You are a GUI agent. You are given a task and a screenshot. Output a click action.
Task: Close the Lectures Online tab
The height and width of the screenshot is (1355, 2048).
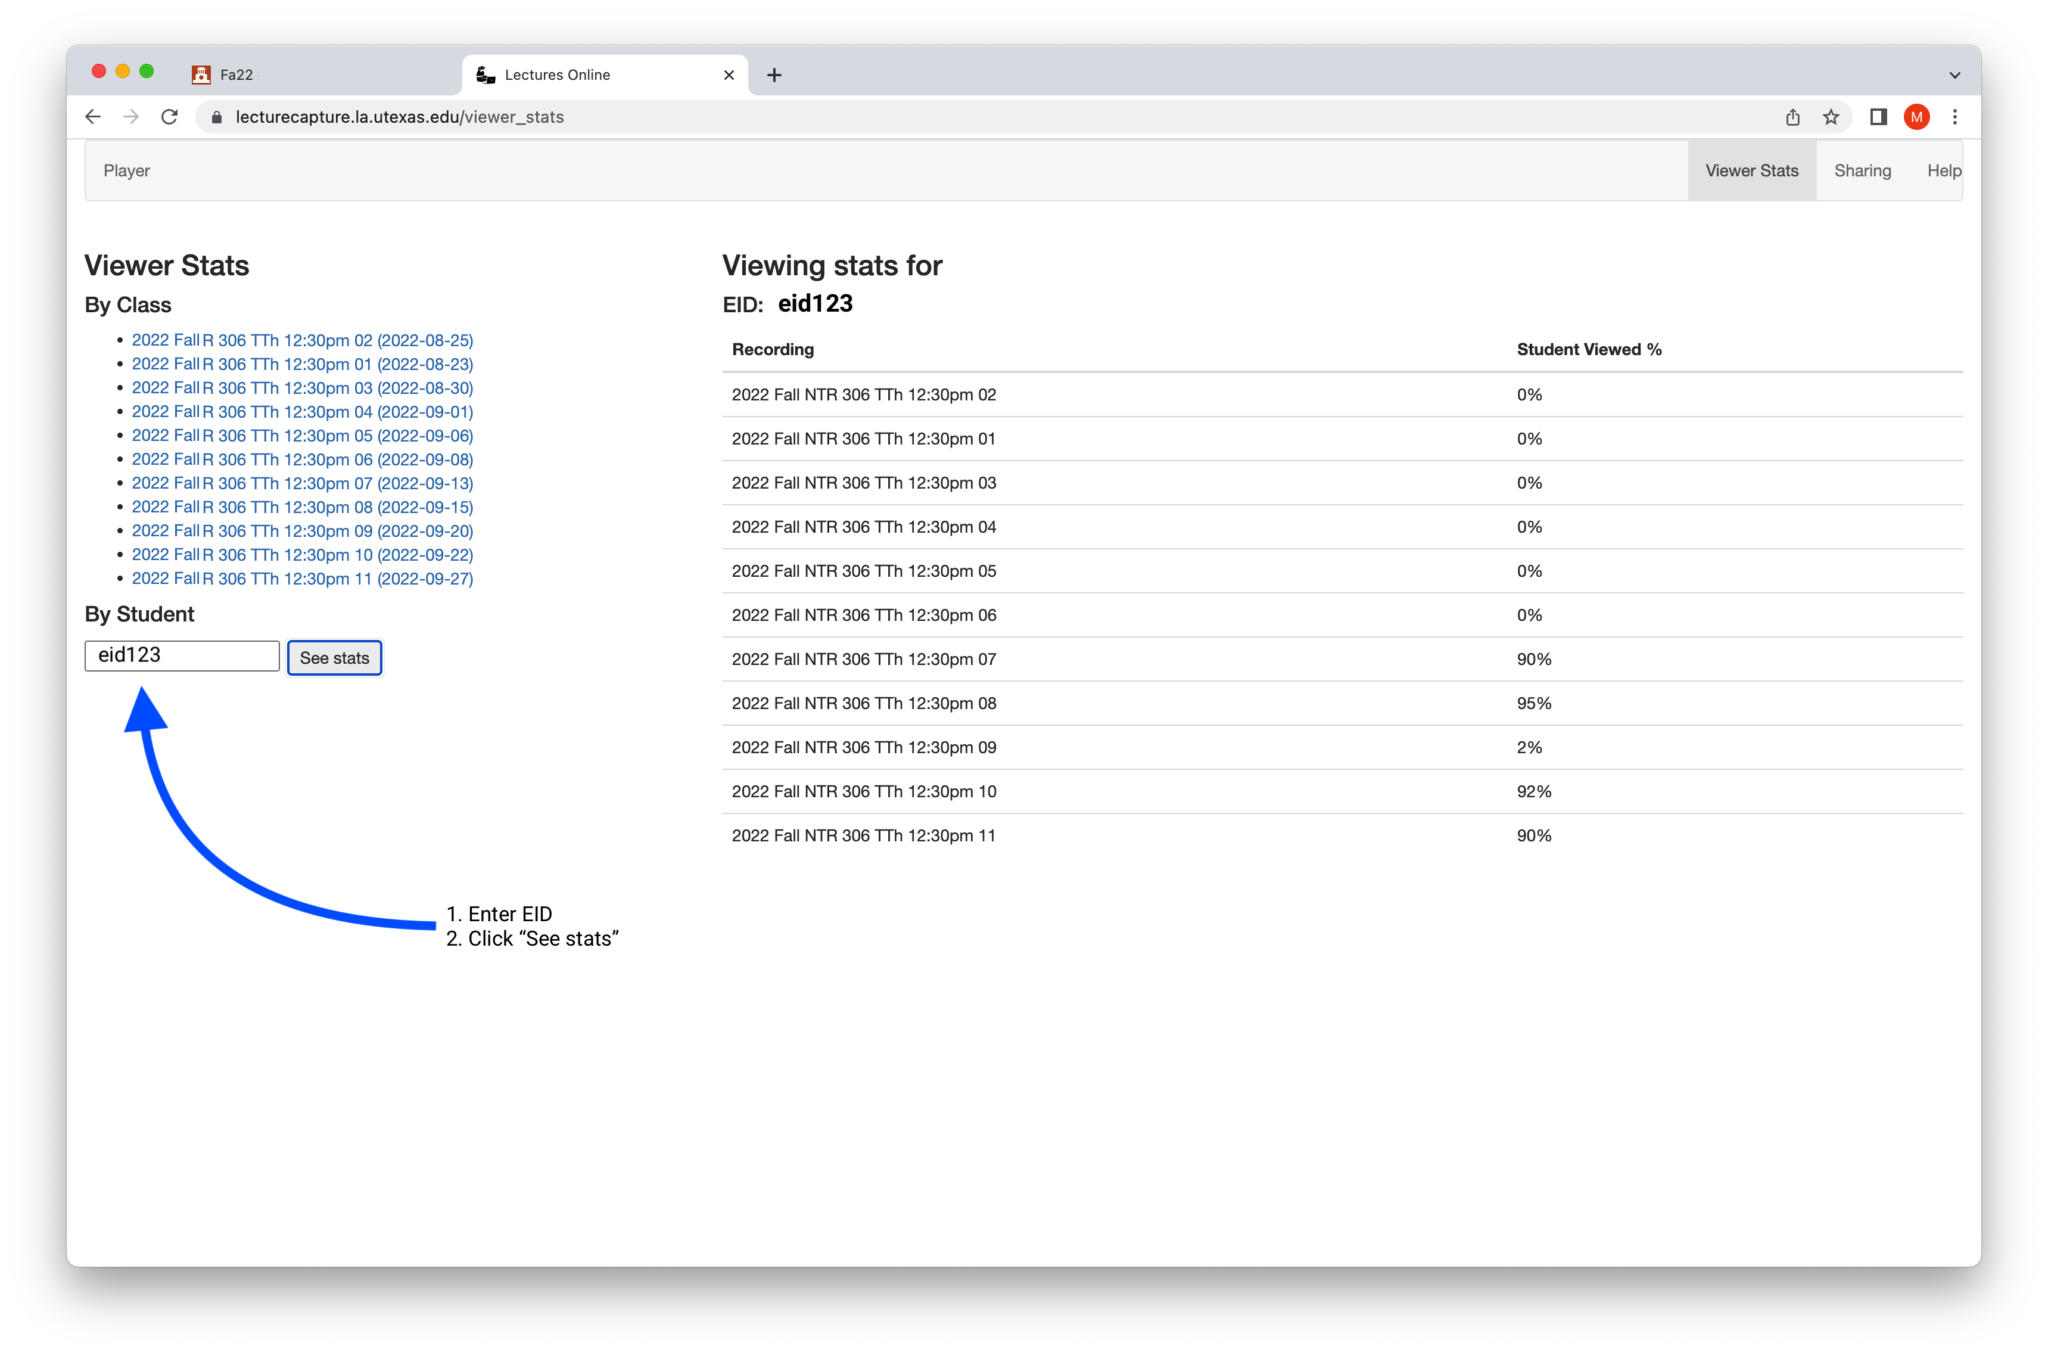click(x=729, y=74)
